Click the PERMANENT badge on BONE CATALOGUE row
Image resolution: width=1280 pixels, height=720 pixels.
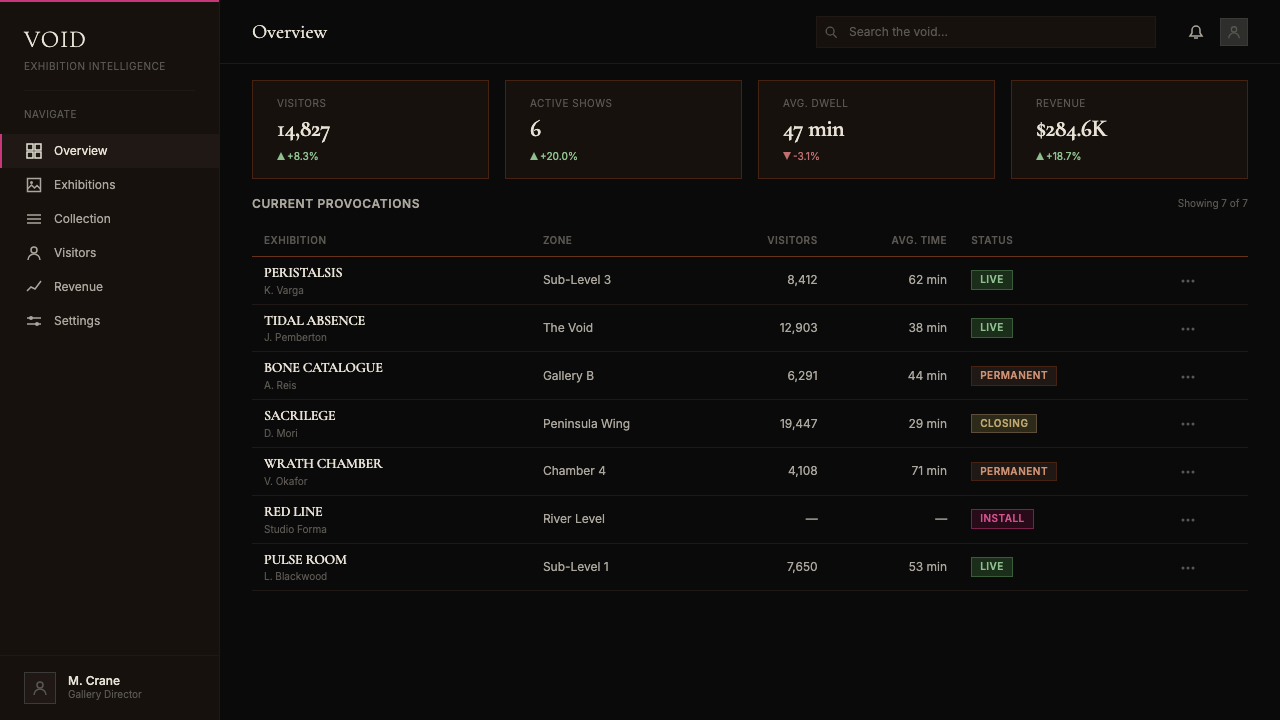(x=1014, y=376)
